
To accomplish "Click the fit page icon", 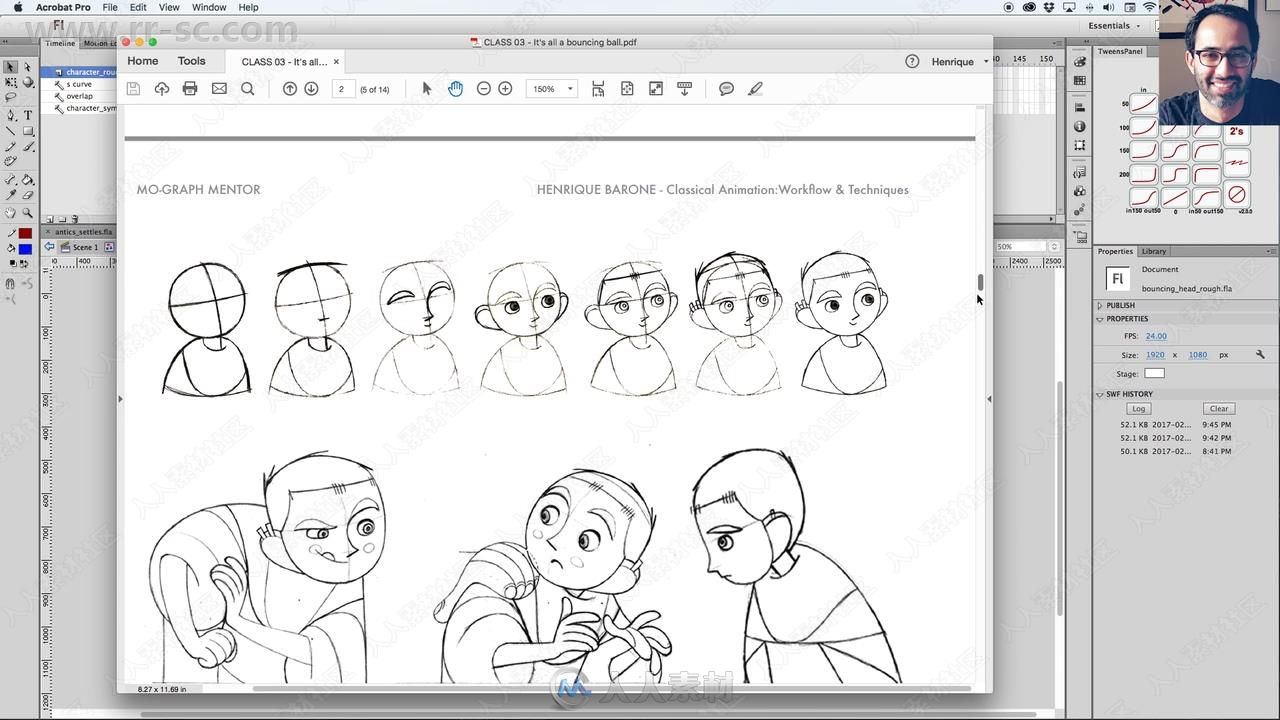I will pyautogui.click(x=627, y=89).
